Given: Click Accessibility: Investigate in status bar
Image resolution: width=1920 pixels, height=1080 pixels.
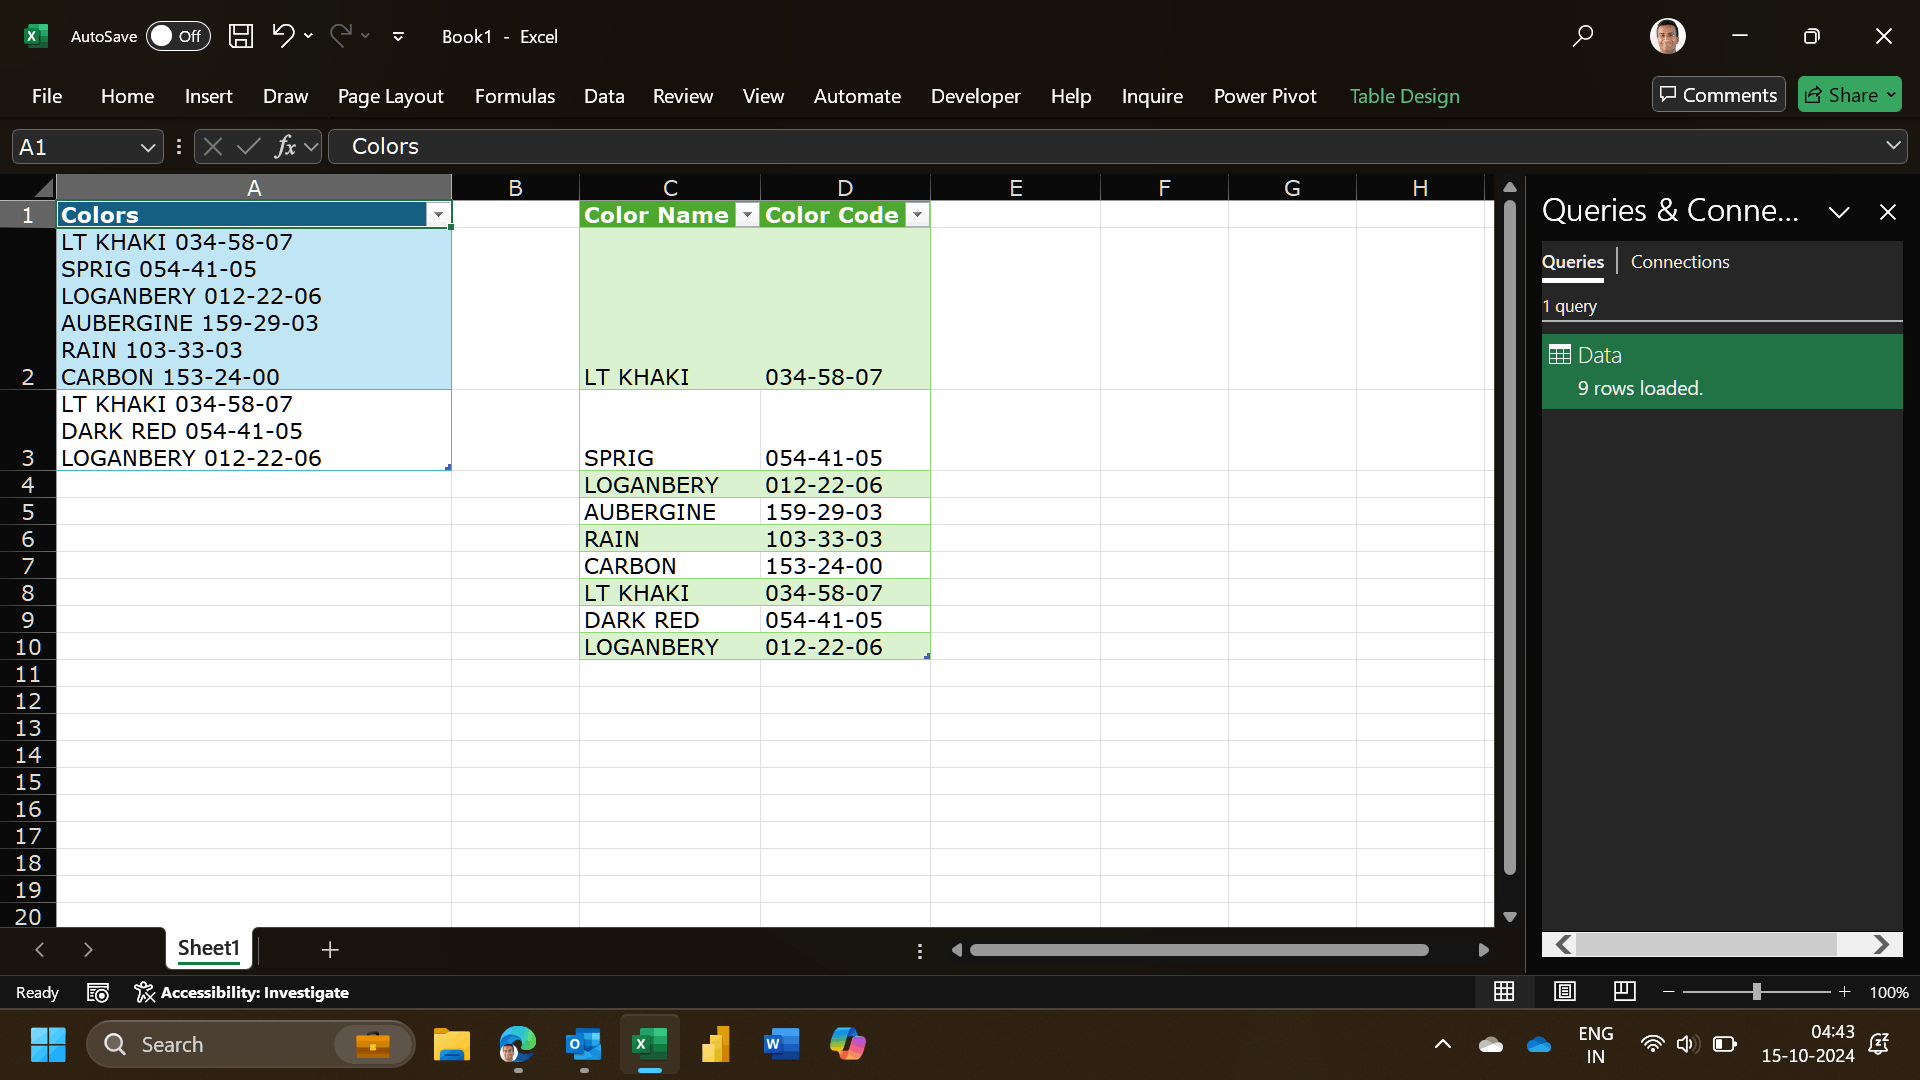Looking at the screenshot, I should tap(241, 992).
